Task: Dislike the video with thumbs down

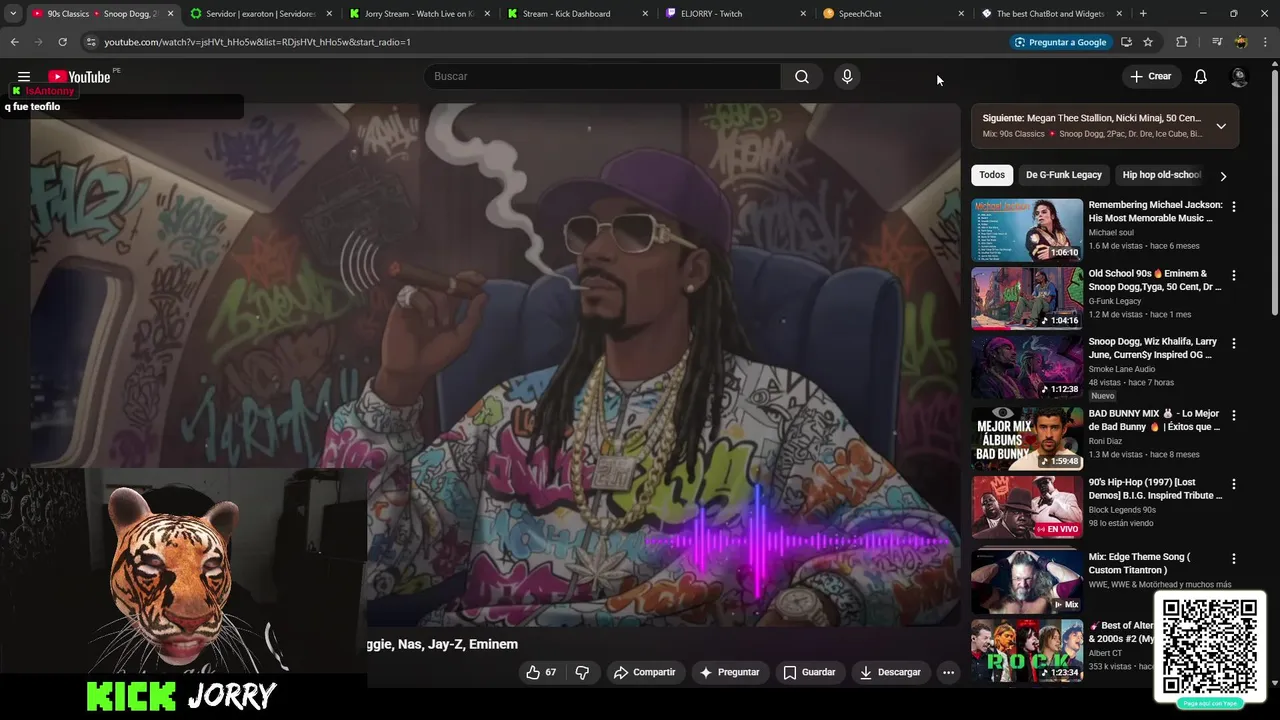Action: [582, 672]
